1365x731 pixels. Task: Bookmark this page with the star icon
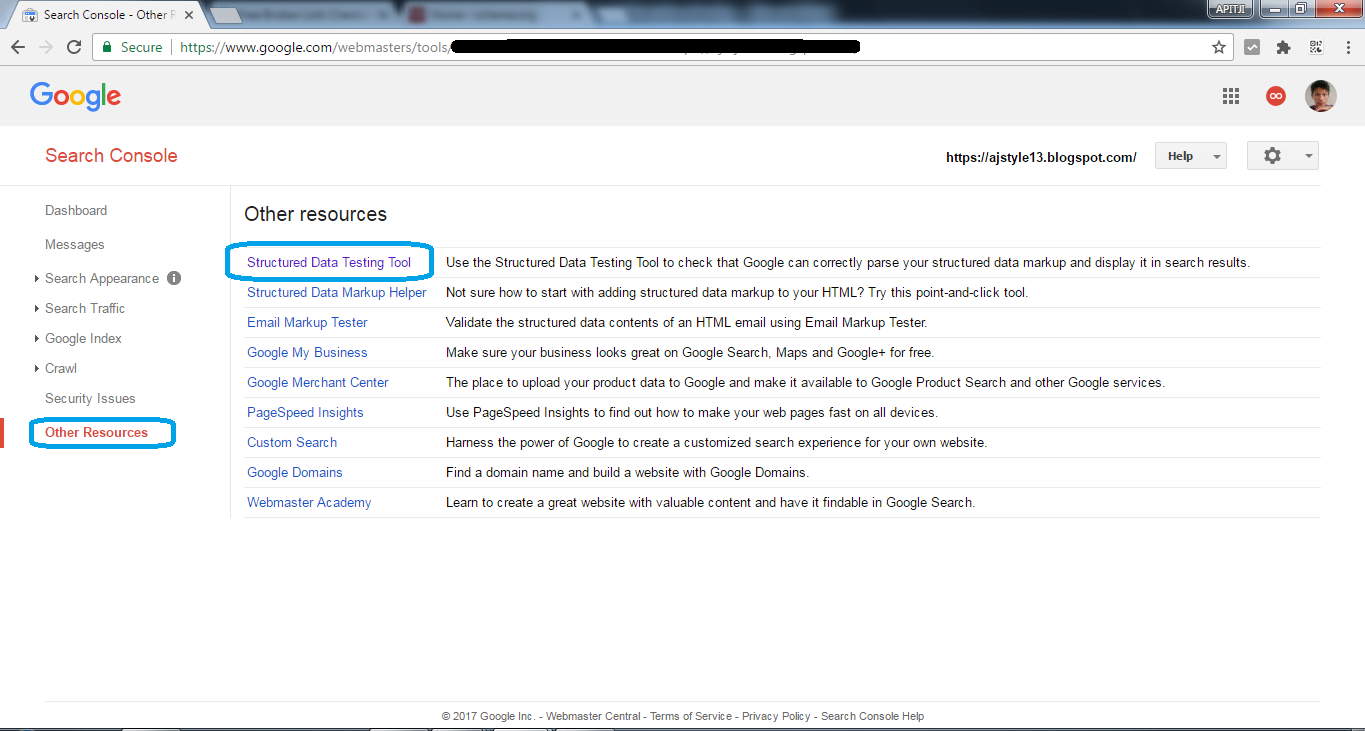[x=1219, y=47]
